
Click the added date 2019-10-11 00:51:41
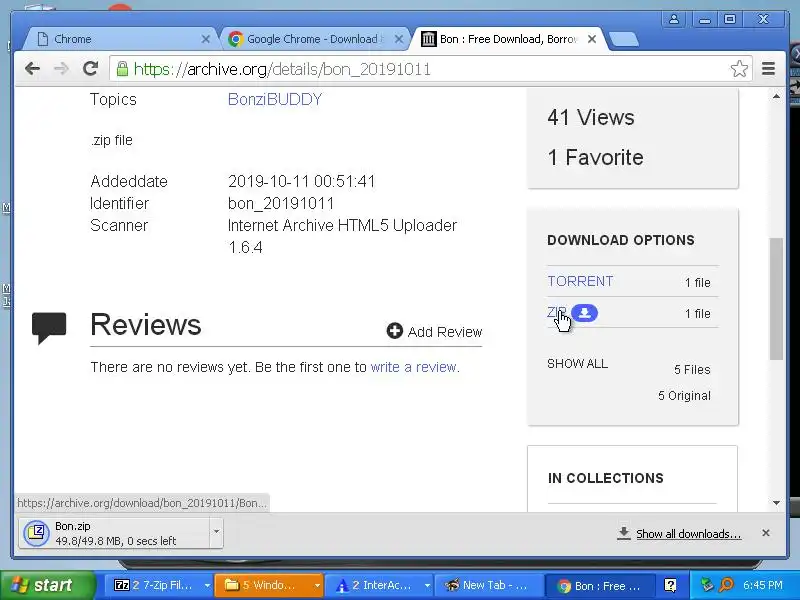(x=302, y=181)
